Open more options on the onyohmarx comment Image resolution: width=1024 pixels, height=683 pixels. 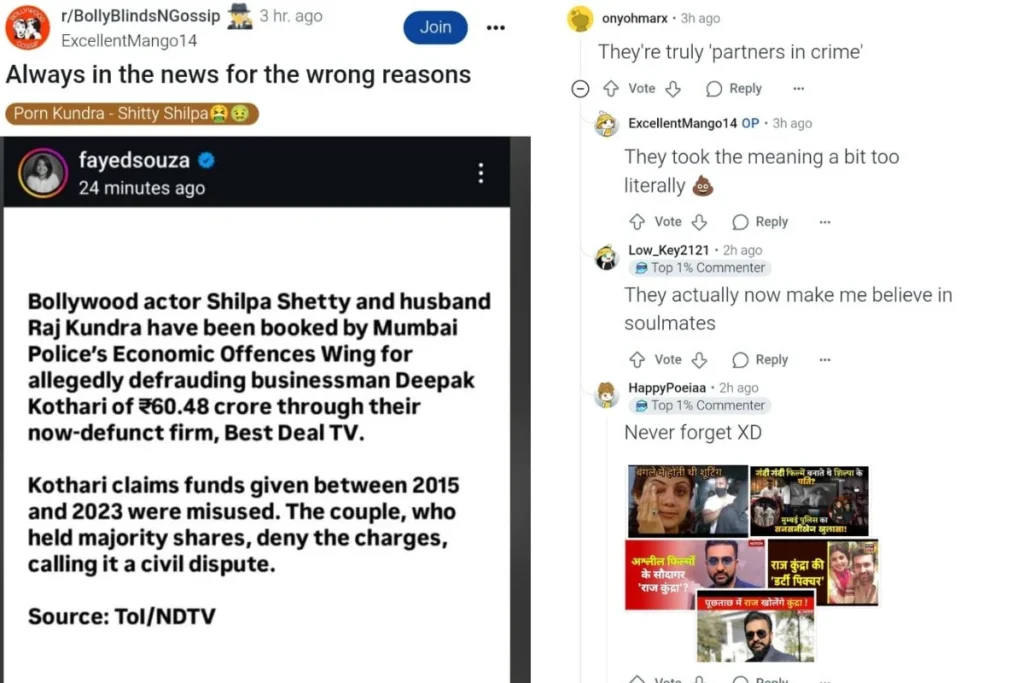pyautogui.click(x=799, y=89)
